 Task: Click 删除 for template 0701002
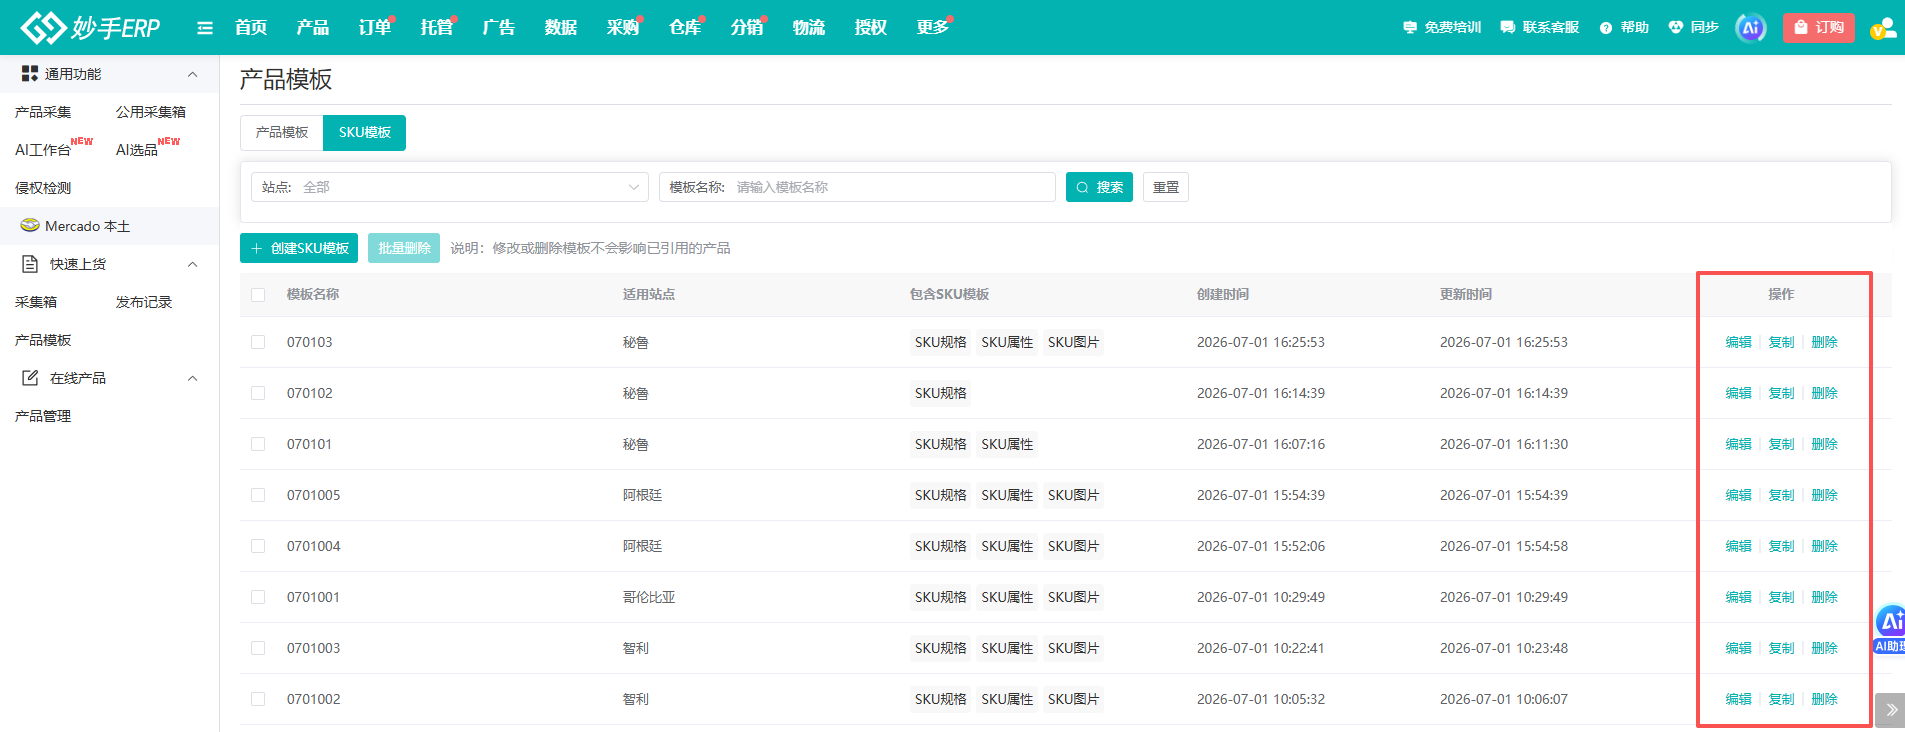click(x=1824, y=699)
